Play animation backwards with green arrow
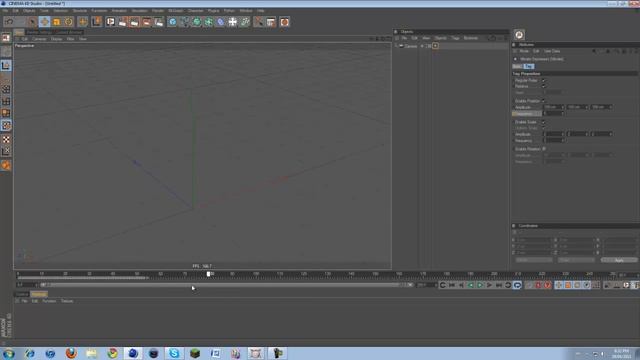The image size is (640, 360). tap(471, 285)
